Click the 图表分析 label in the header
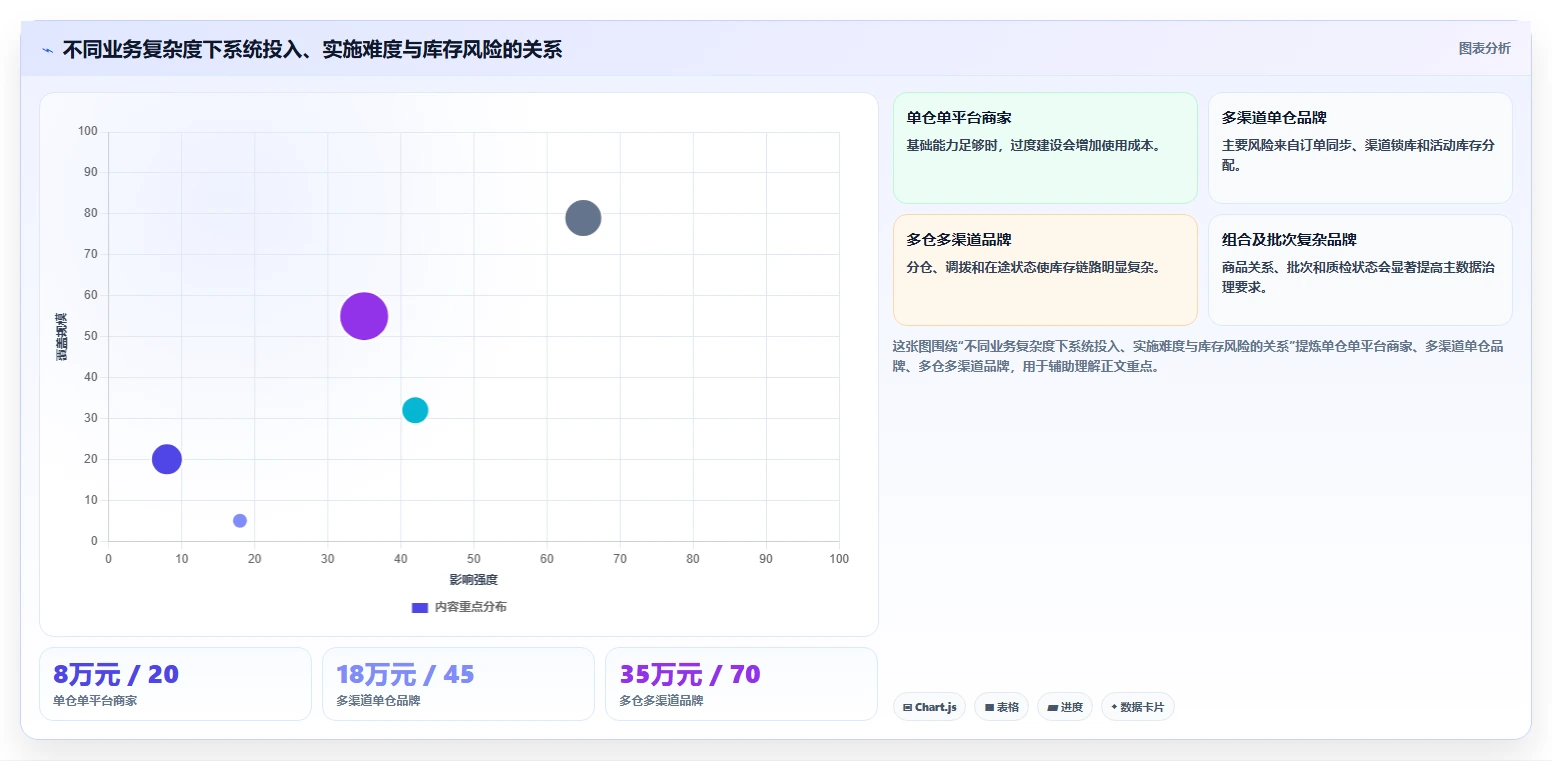Screen dimensions: 1552x761 coord(1484,48)
